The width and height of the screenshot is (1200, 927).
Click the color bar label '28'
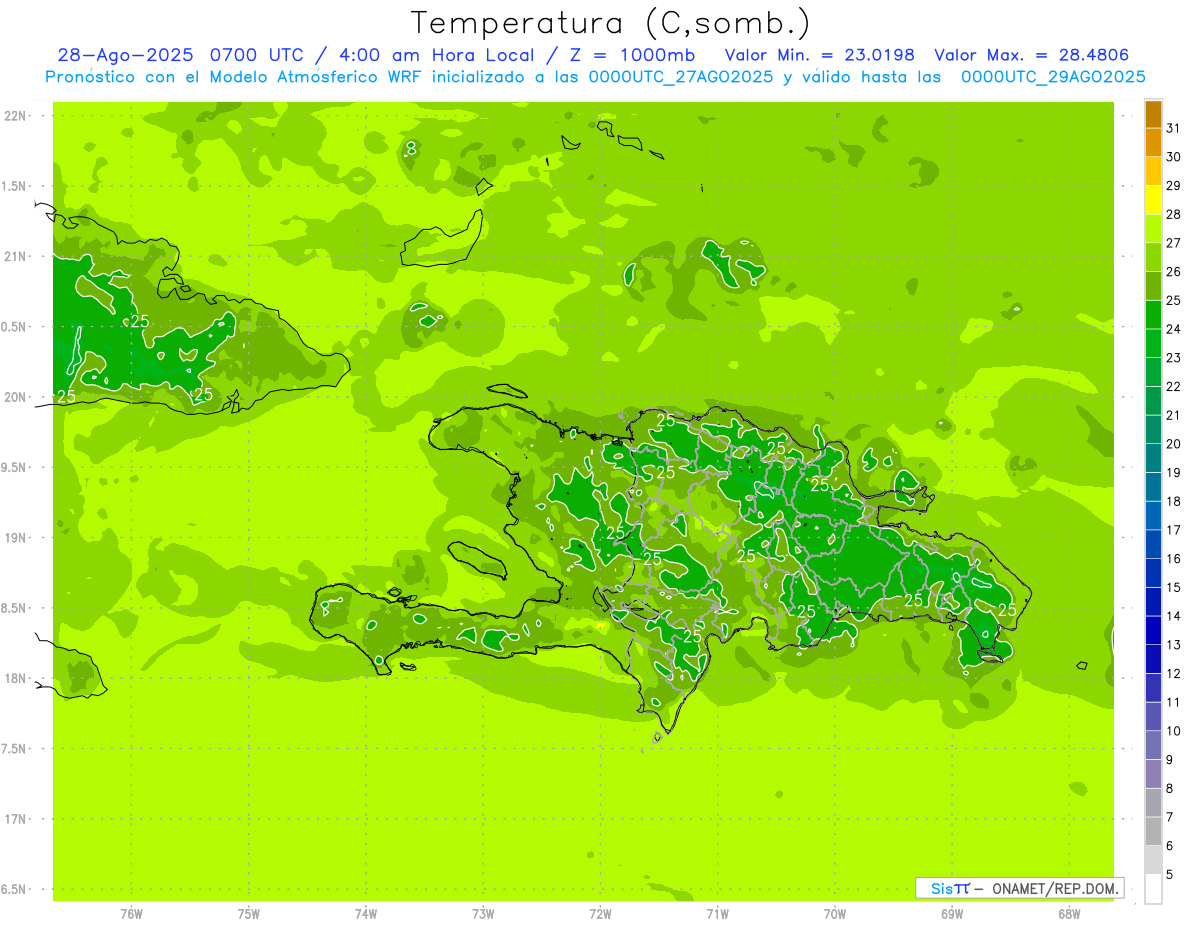[1174, 214]
